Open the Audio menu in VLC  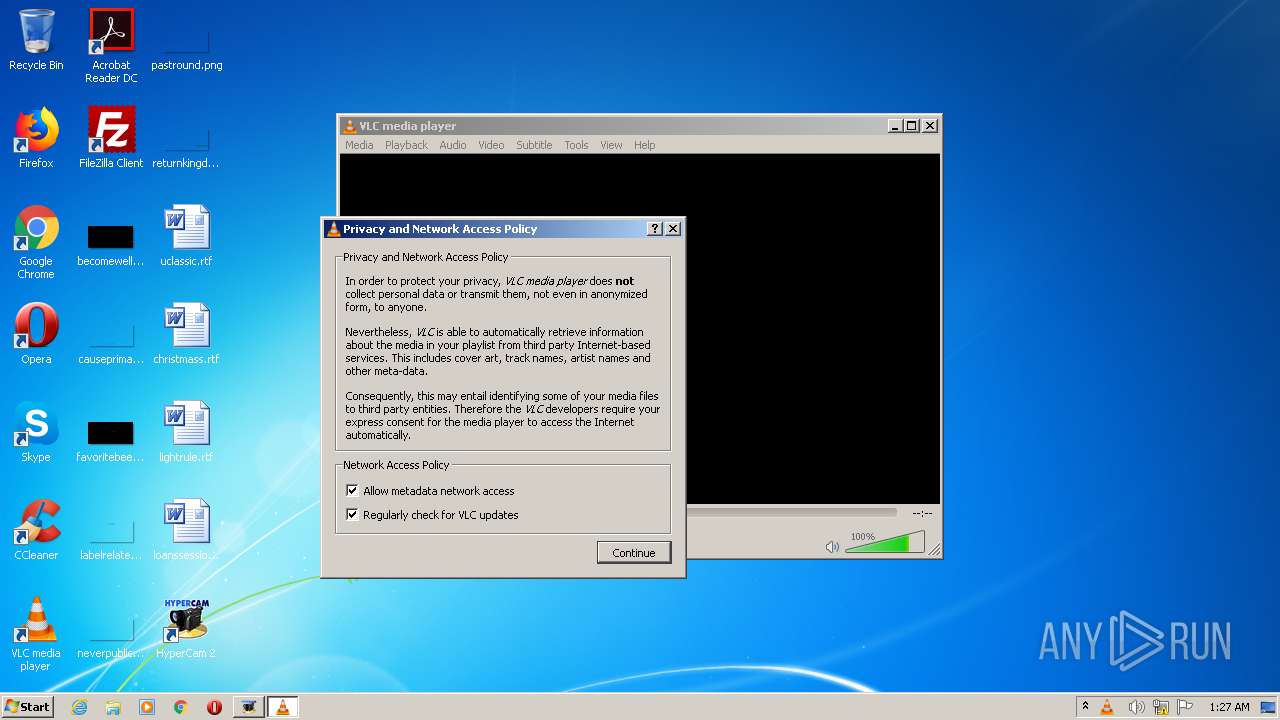tap(453, 145)
